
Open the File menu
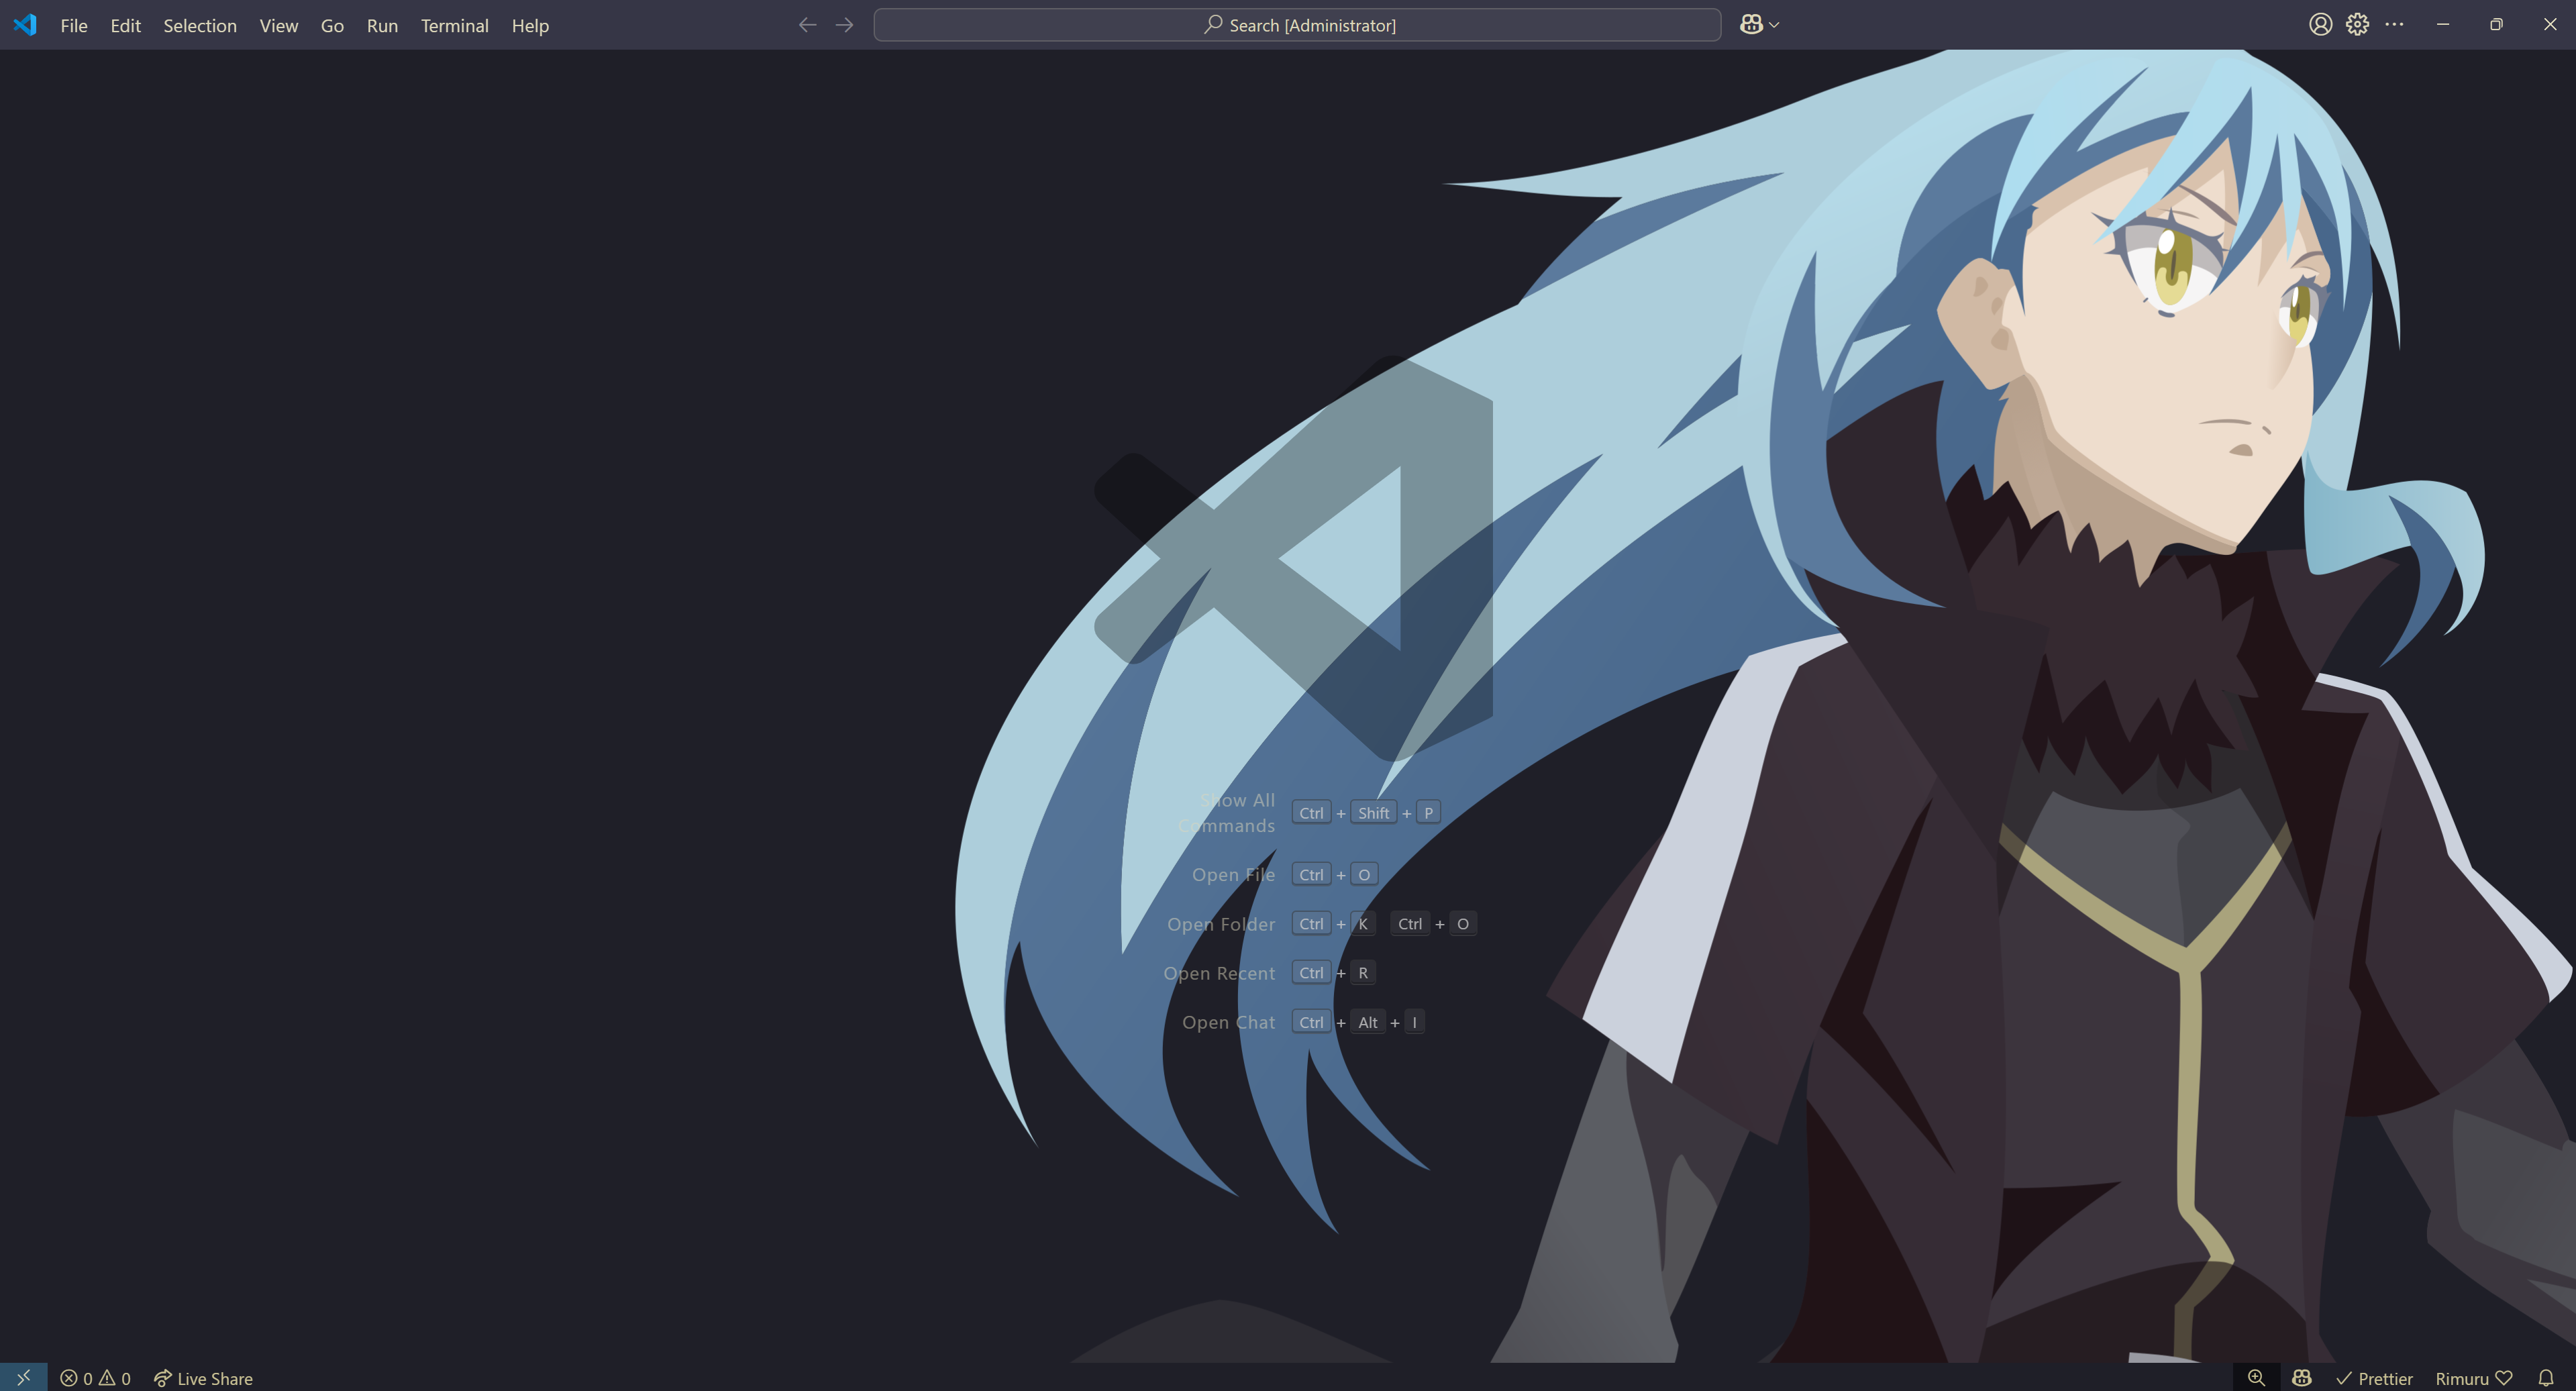[x=74, y=25]
